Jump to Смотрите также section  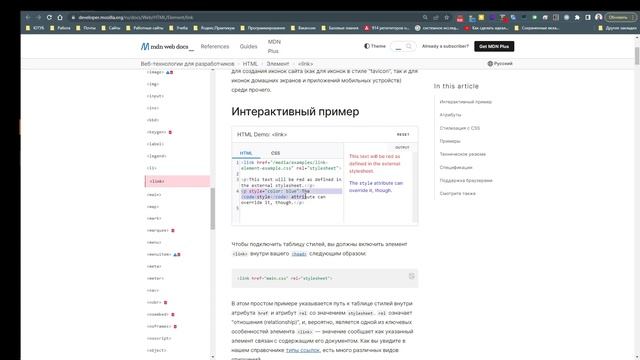point(458,193)
